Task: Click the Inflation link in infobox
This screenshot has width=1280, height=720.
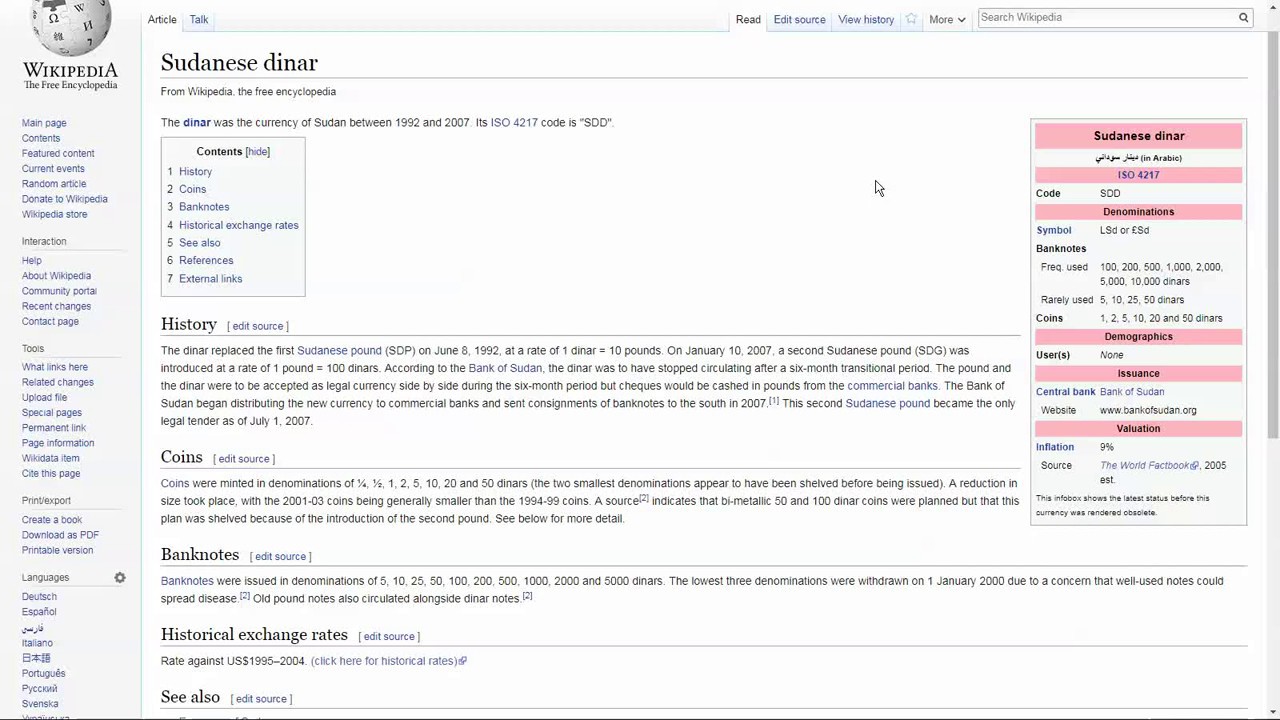Action: (1055, 447)
